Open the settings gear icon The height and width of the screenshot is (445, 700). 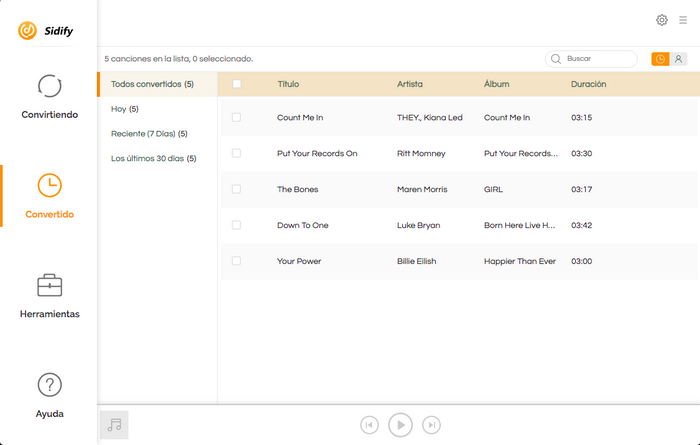click(662, 20)
